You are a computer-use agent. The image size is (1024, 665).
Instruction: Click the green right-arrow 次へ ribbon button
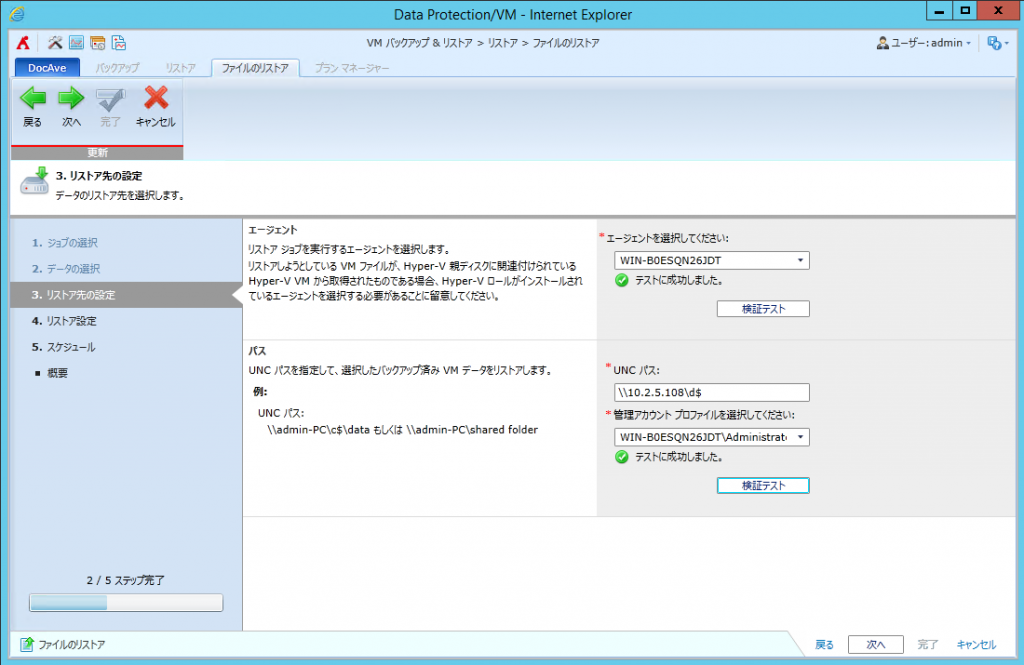(71, 107)
